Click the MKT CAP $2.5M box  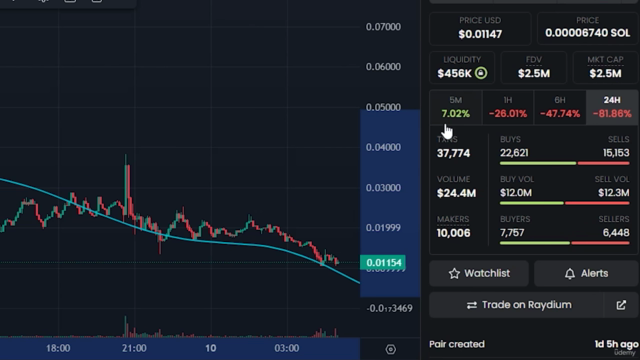[605, 67]
